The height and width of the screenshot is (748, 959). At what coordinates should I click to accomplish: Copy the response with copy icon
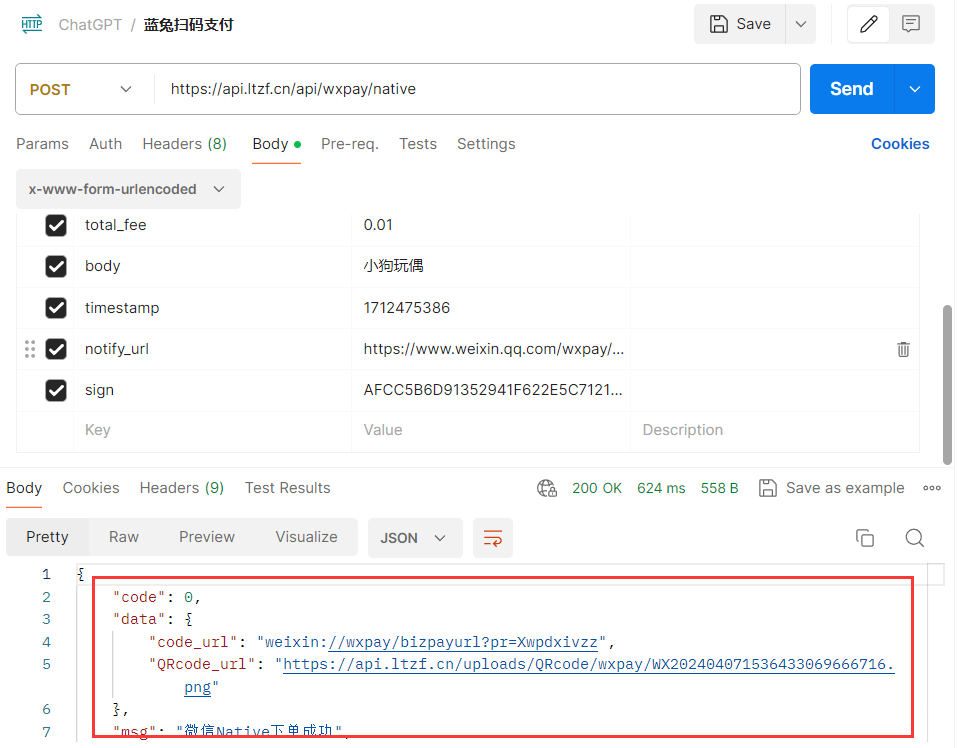865,538
